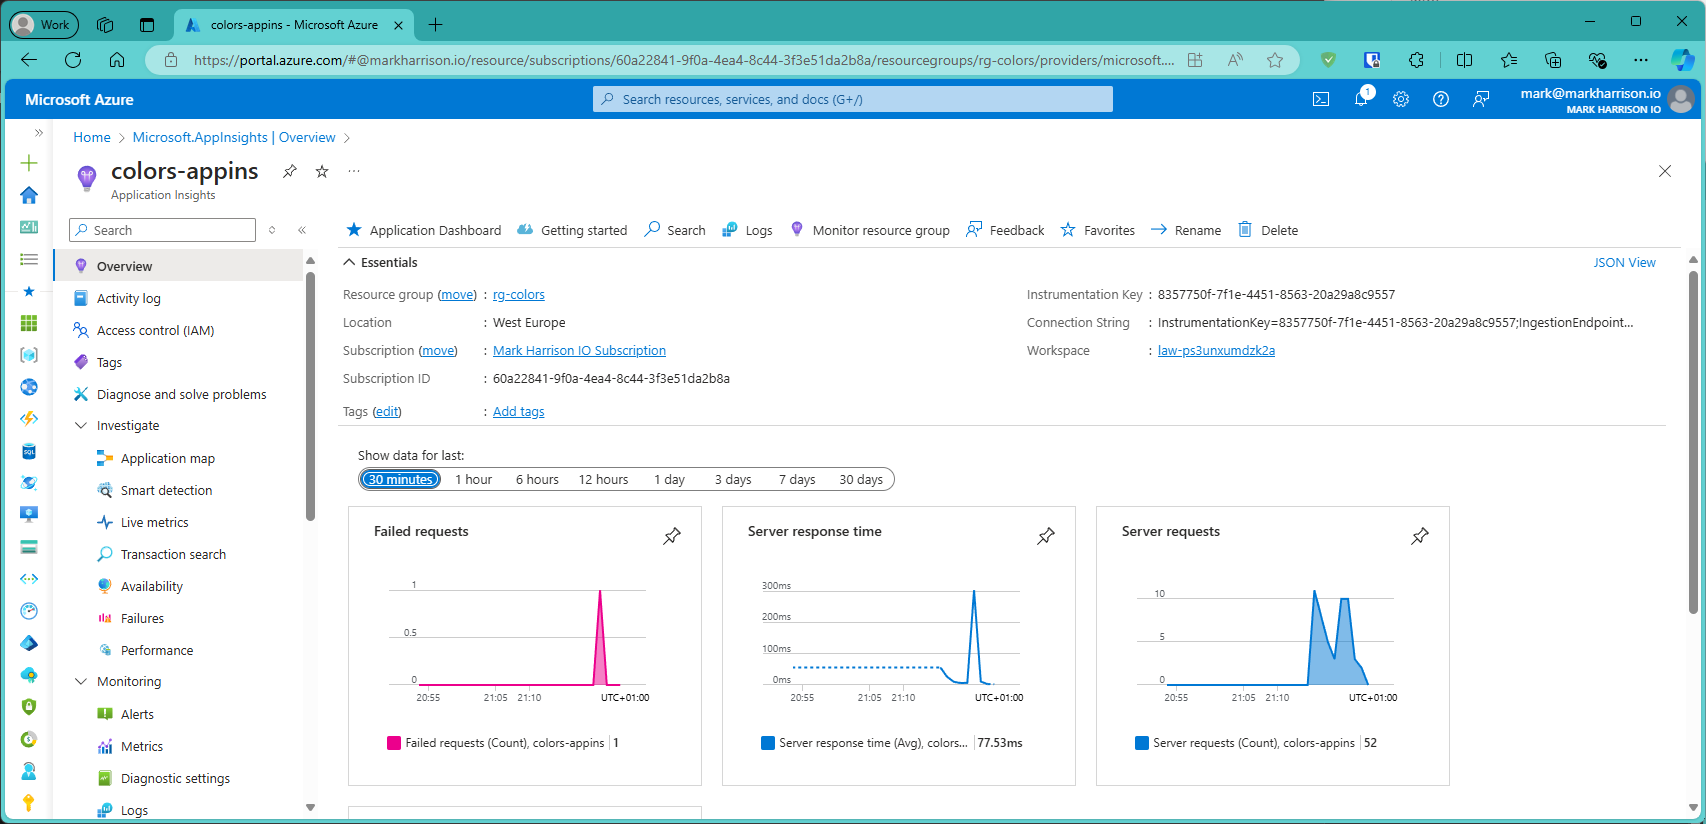The height and width of the screenshot is (824, 1706).
Task: Collapse the Essentials section
Action: 350,262
